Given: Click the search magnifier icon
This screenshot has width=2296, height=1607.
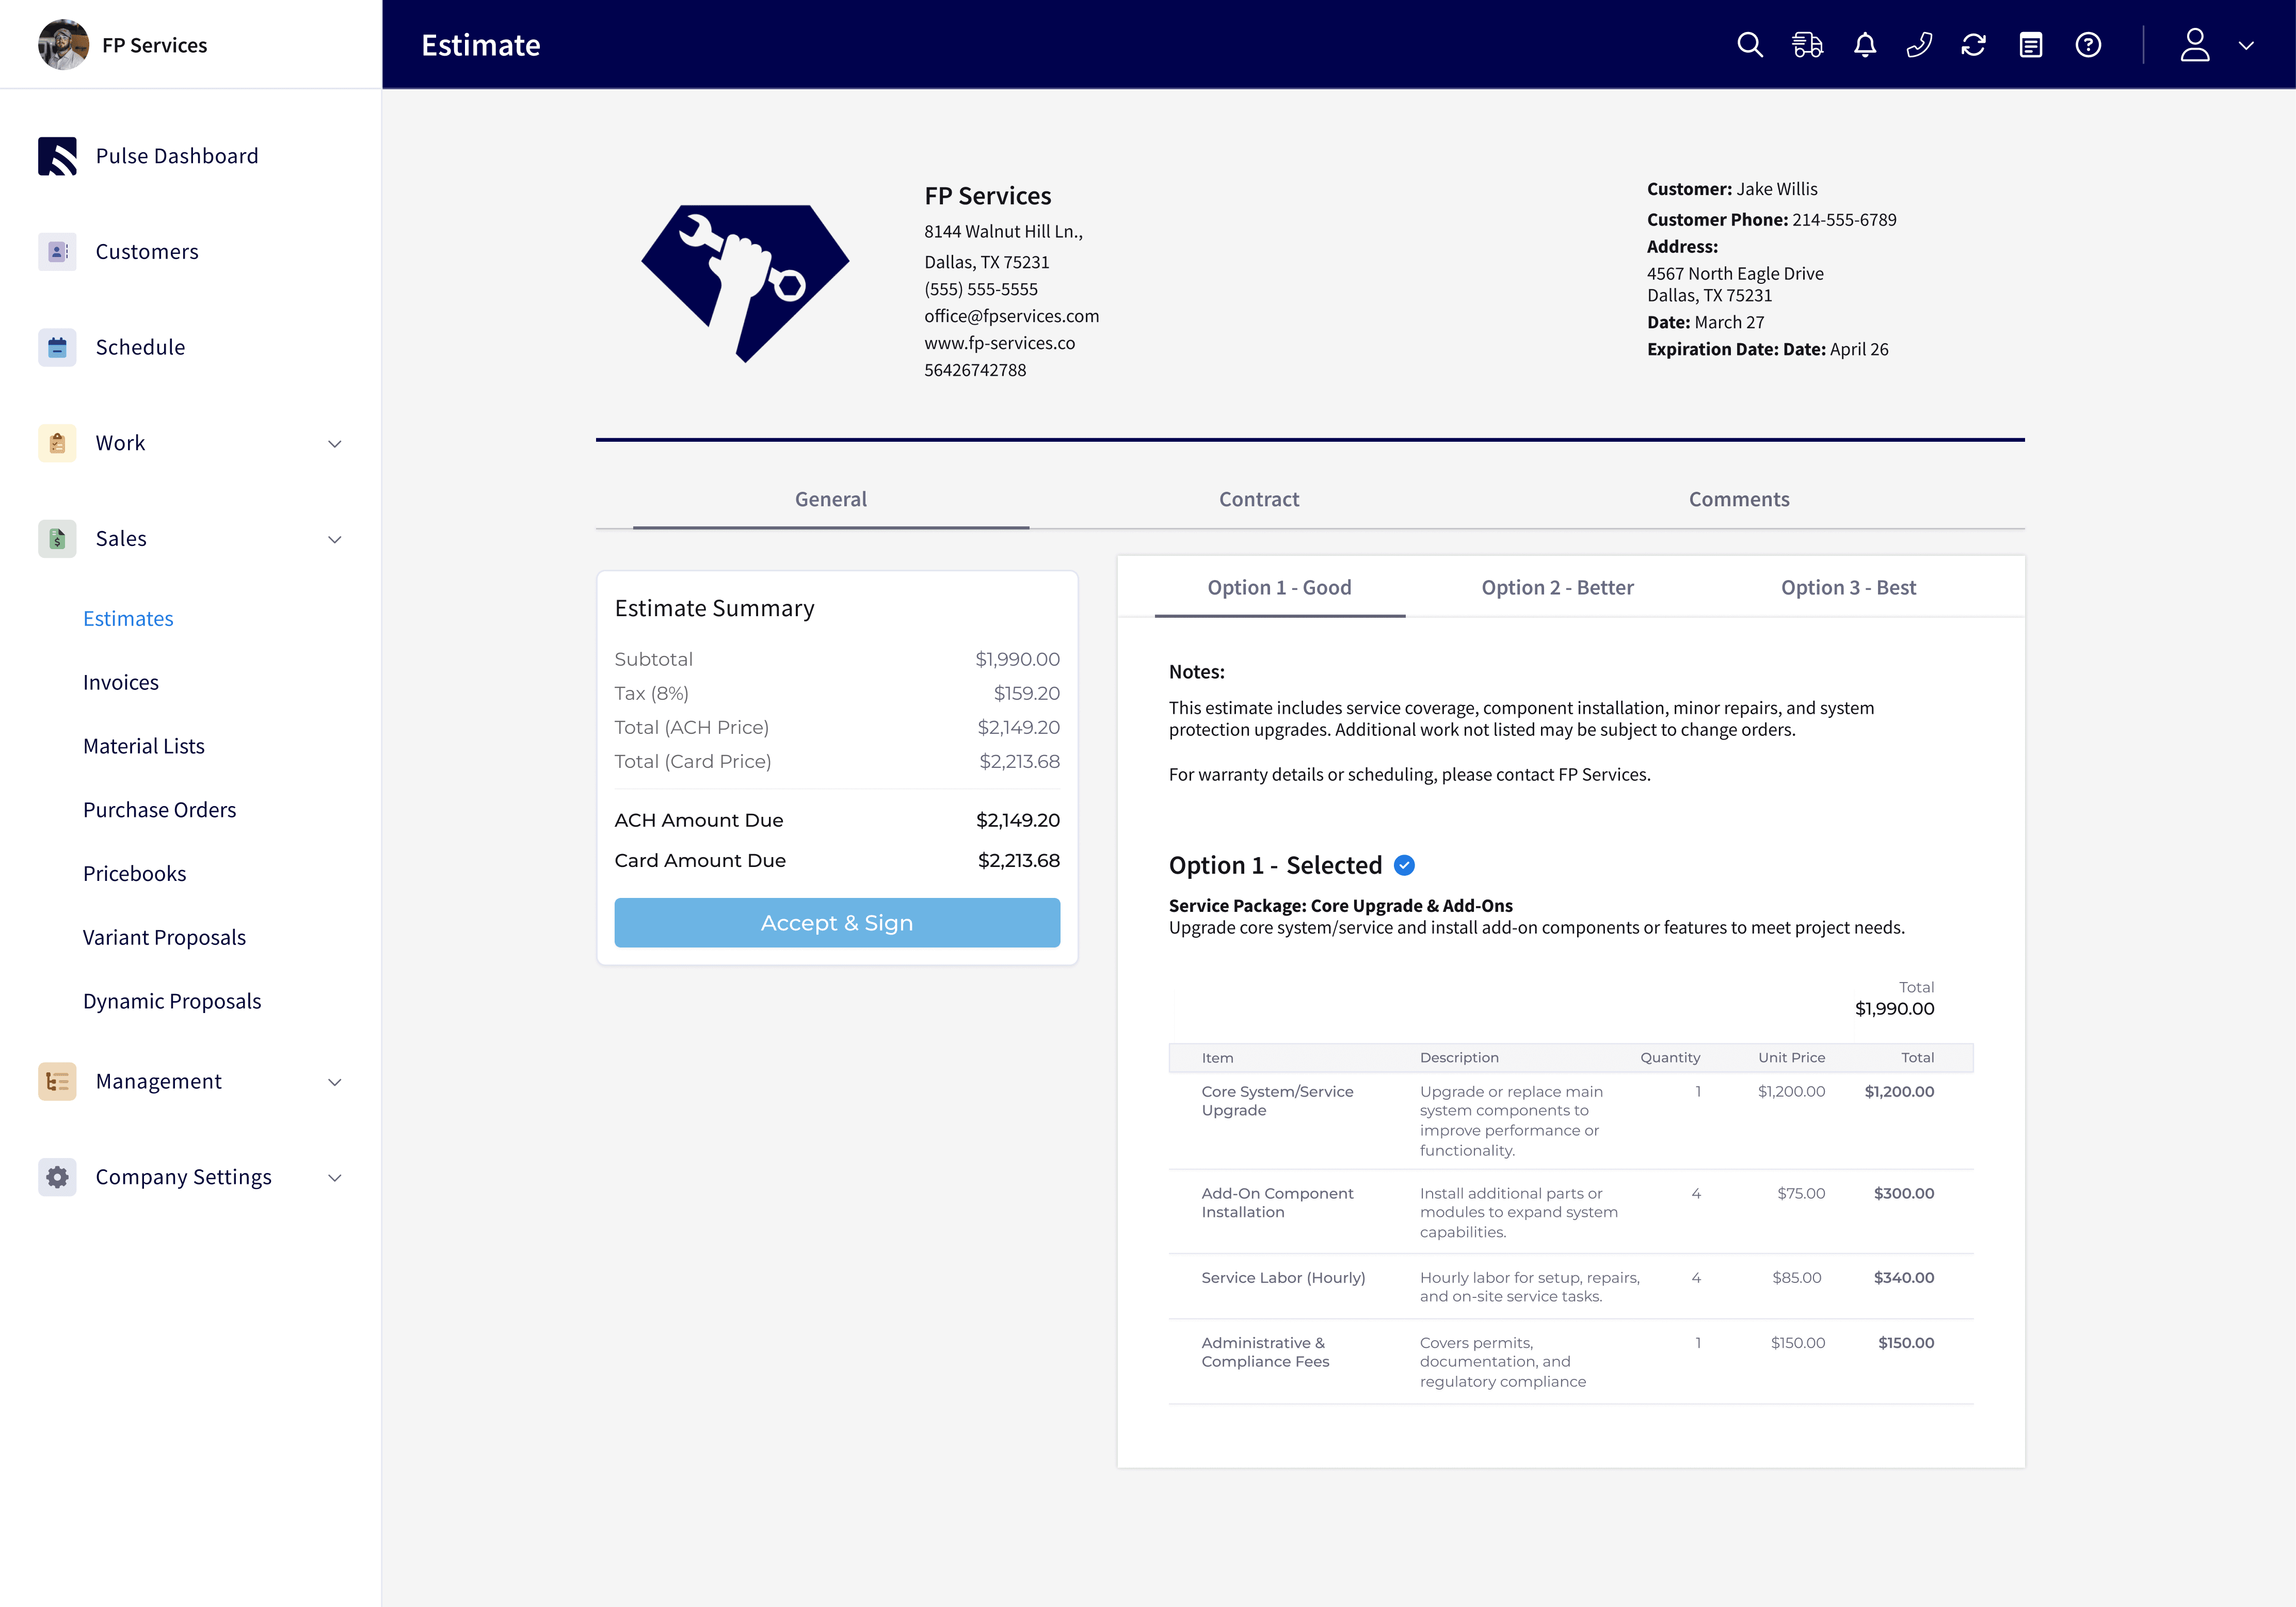Looking at the screenshot, I should [x=1749, y=45].
